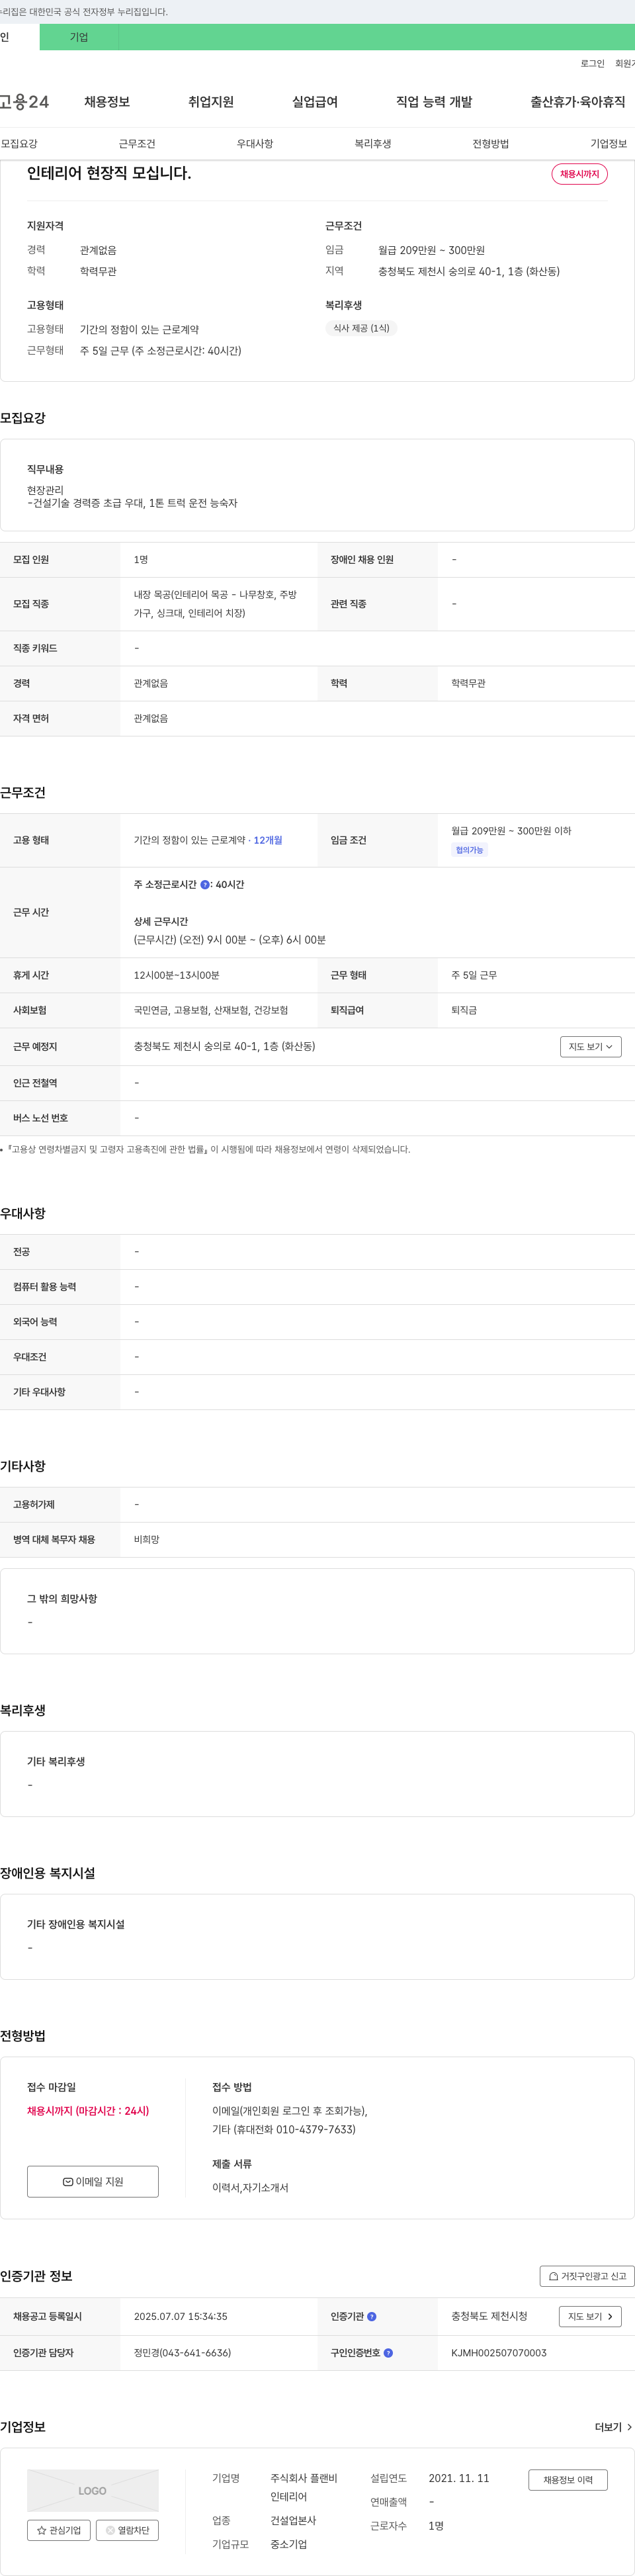The height and width of the screenshot is (2576, 635).
Task: Open the 취업지원 menu
Action: pos(211,102)
